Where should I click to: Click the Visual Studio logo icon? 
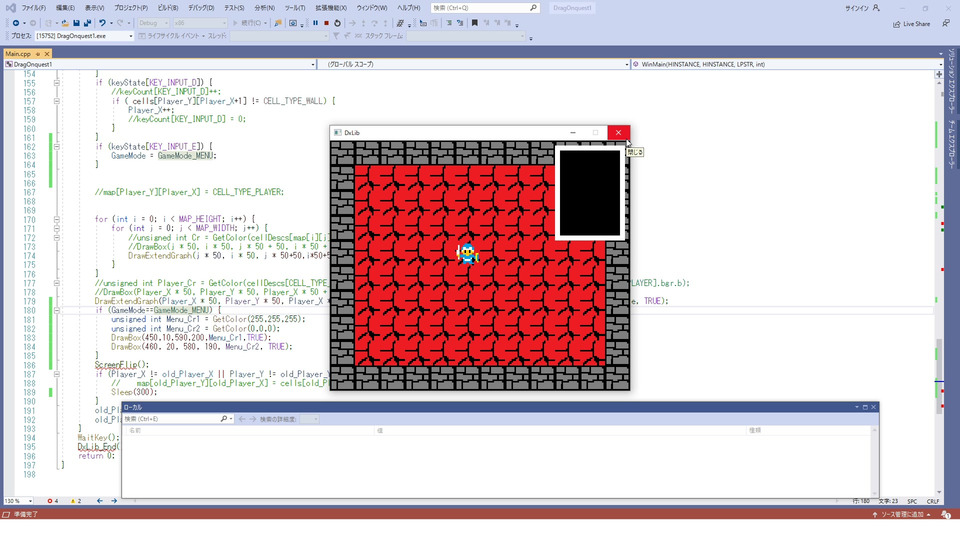[x=10, y=8]
